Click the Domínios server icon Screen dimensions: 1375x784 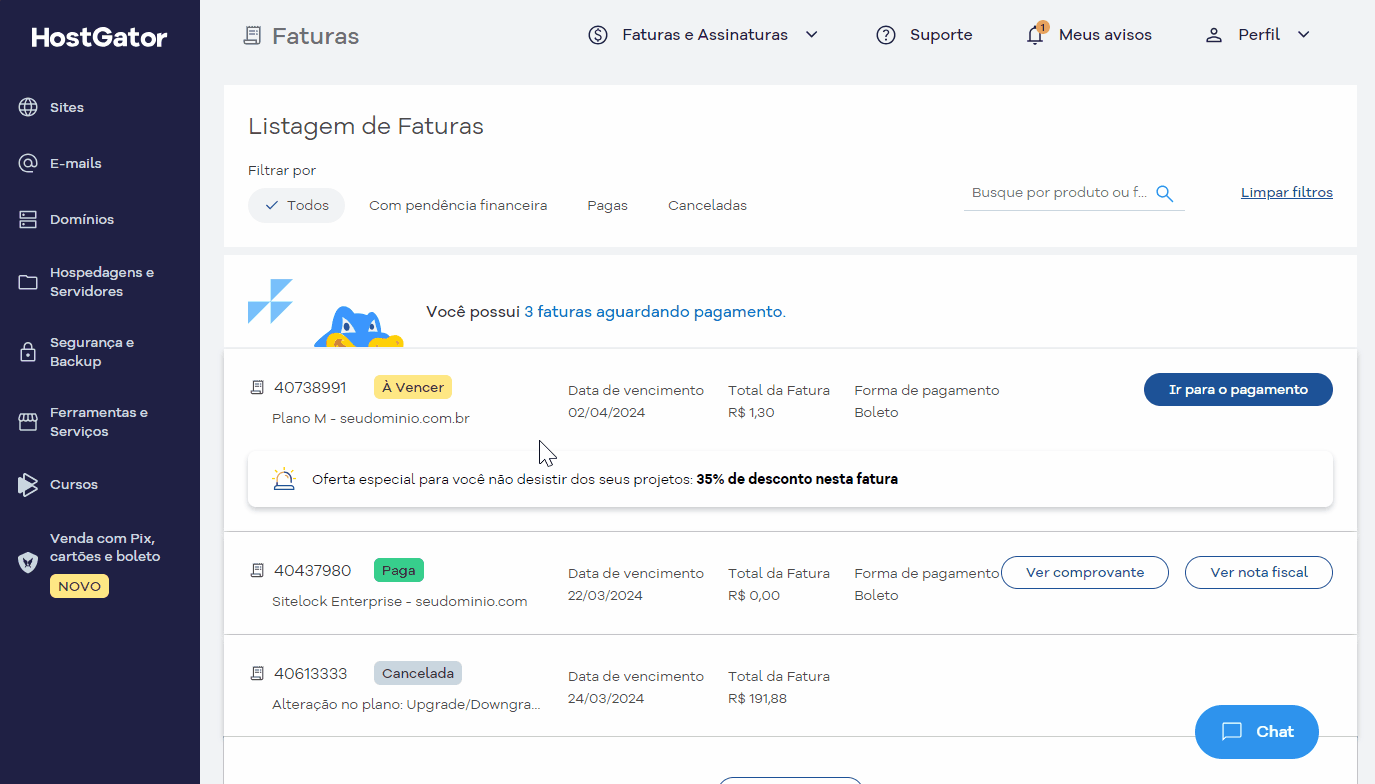pyautogui.click(x=28, y=219)
